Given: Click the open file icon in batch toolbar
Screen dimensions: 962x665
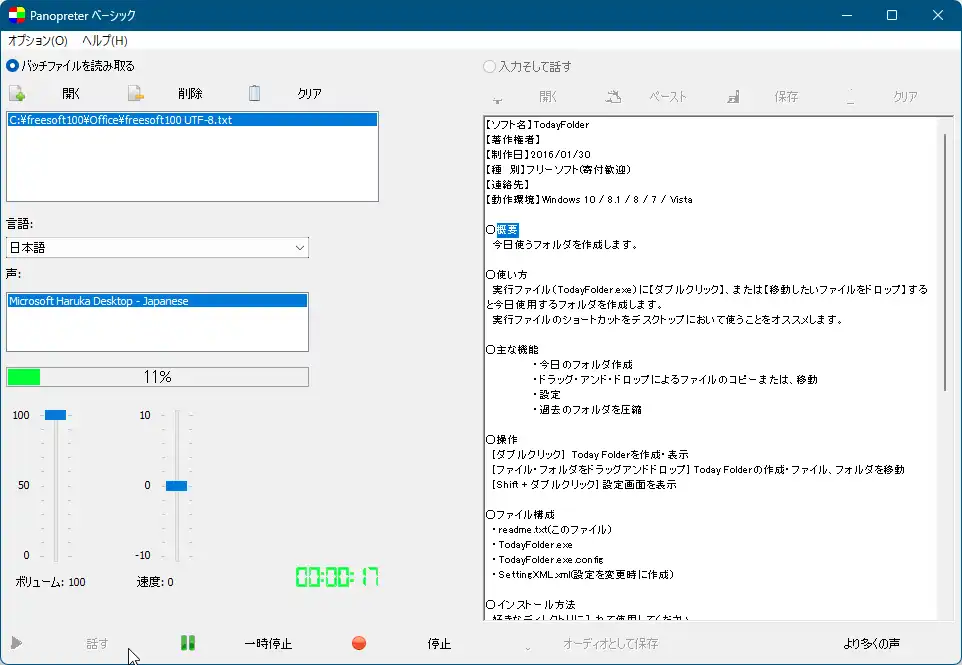Looking at the screenshot, I should (17, 94).
